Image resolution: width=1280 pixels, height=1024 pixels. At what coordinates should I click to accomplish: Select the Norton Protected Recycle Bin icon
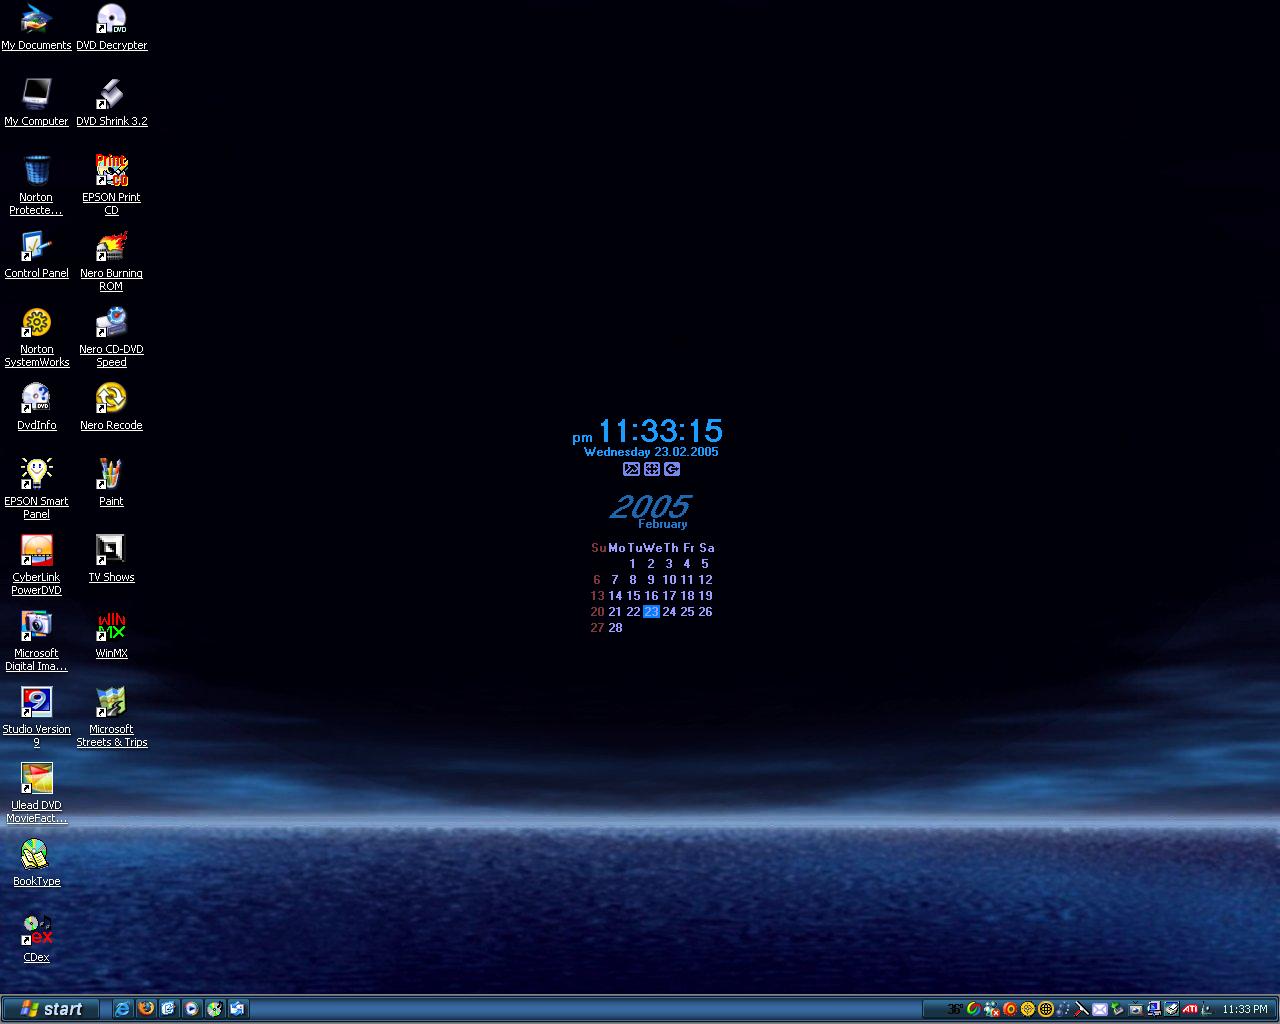coord(36,185)
